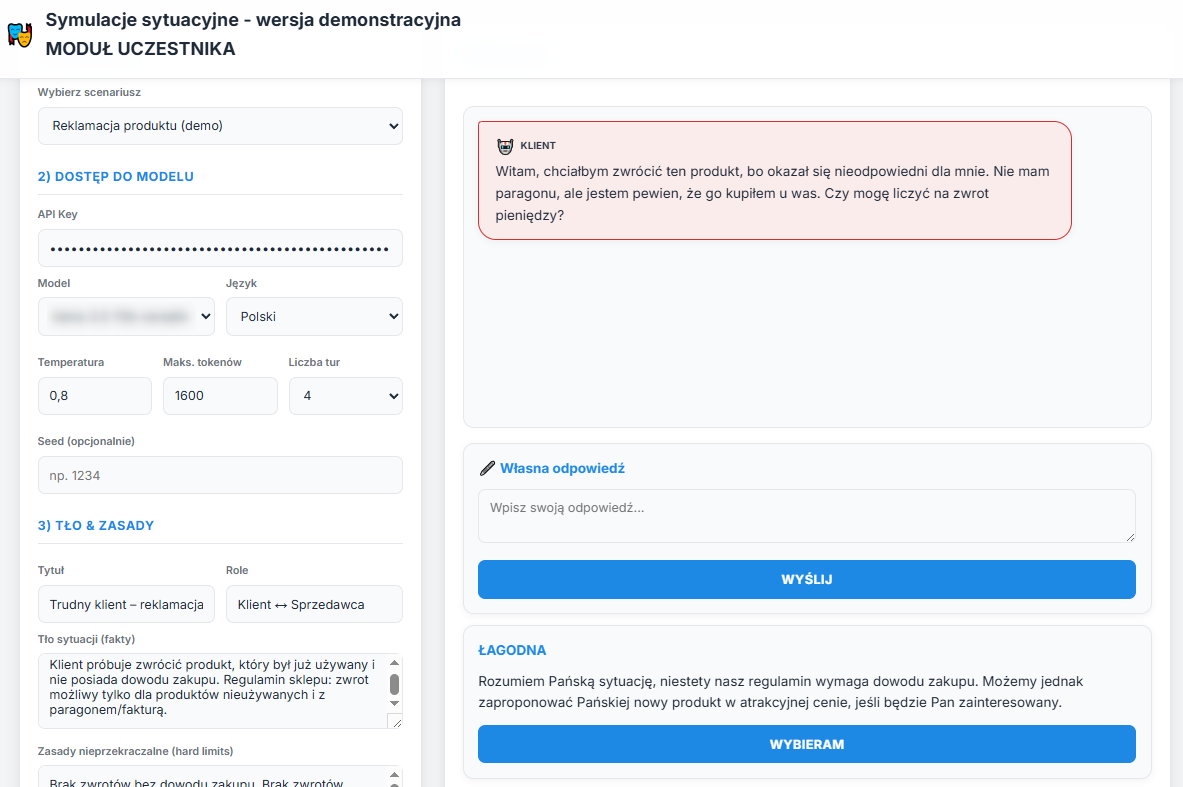Click the Maks. tokenów field showing 1600

220,396
